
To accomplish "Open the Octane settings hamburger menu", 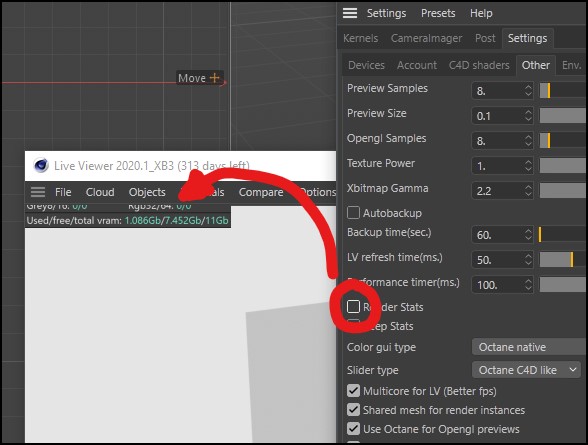I will coord(350,13).
